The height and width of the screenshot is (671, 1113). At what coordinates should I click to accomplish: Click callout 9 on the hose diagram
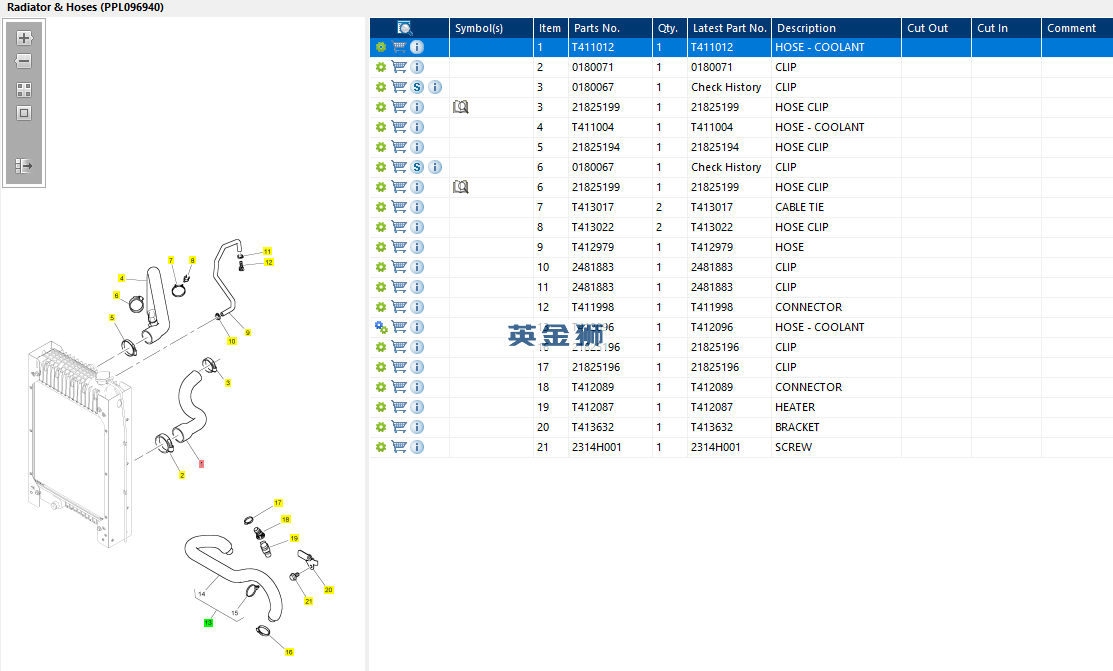(248, 332)
